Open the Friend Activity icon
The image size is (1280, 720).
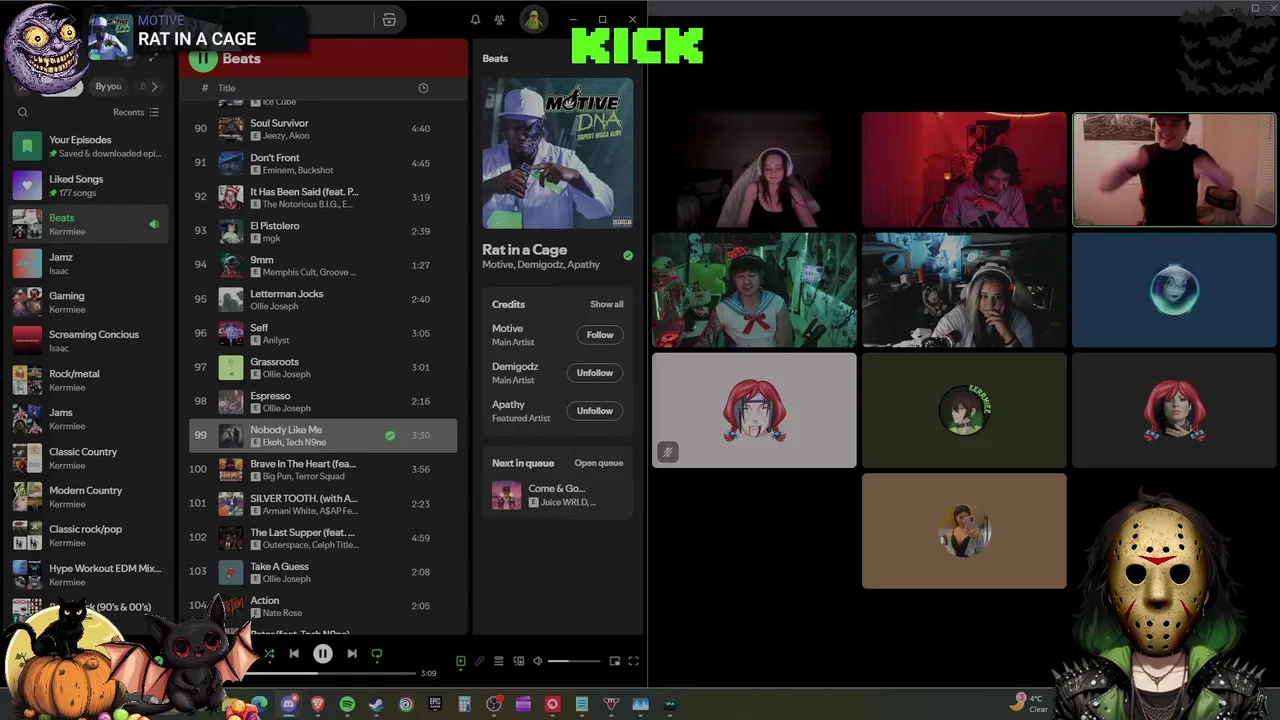coord(499,20)
